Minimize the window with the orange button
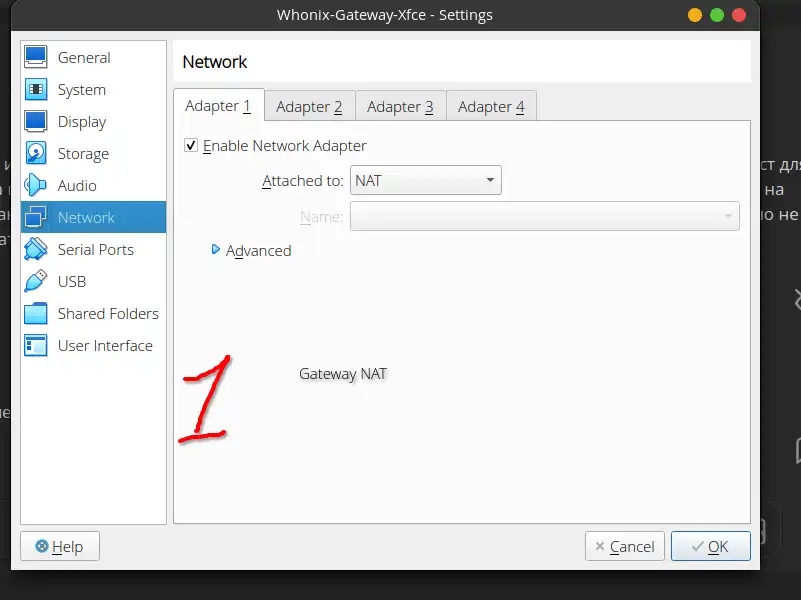The width and height of the screenshot is (801, 600). tap(695, 15)
